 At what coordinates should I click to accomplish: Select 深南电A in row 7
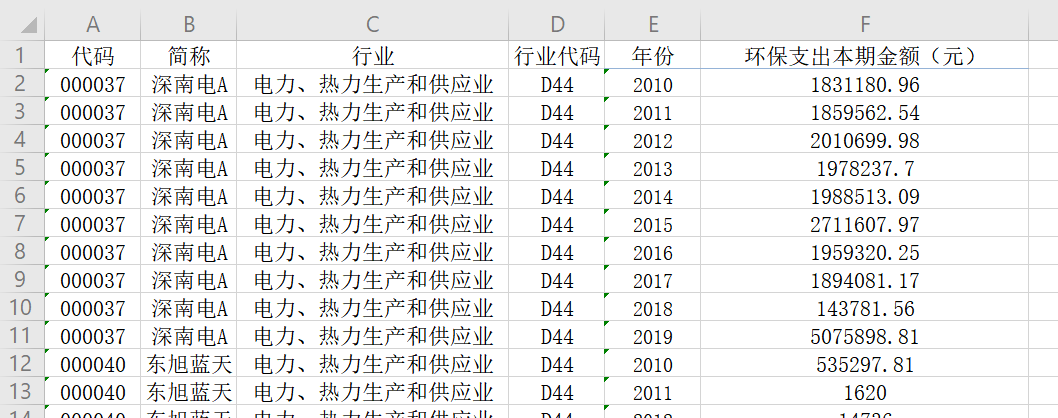click(189, 224)
